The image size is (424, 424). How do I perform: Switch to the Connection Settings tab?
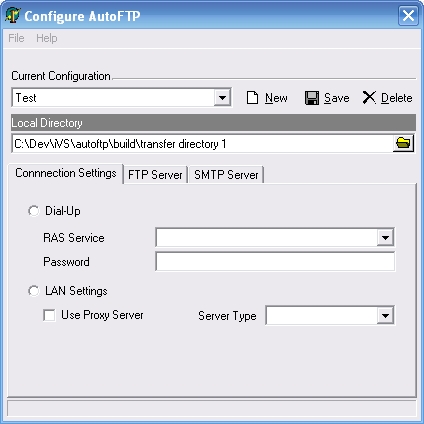[66, 173]
